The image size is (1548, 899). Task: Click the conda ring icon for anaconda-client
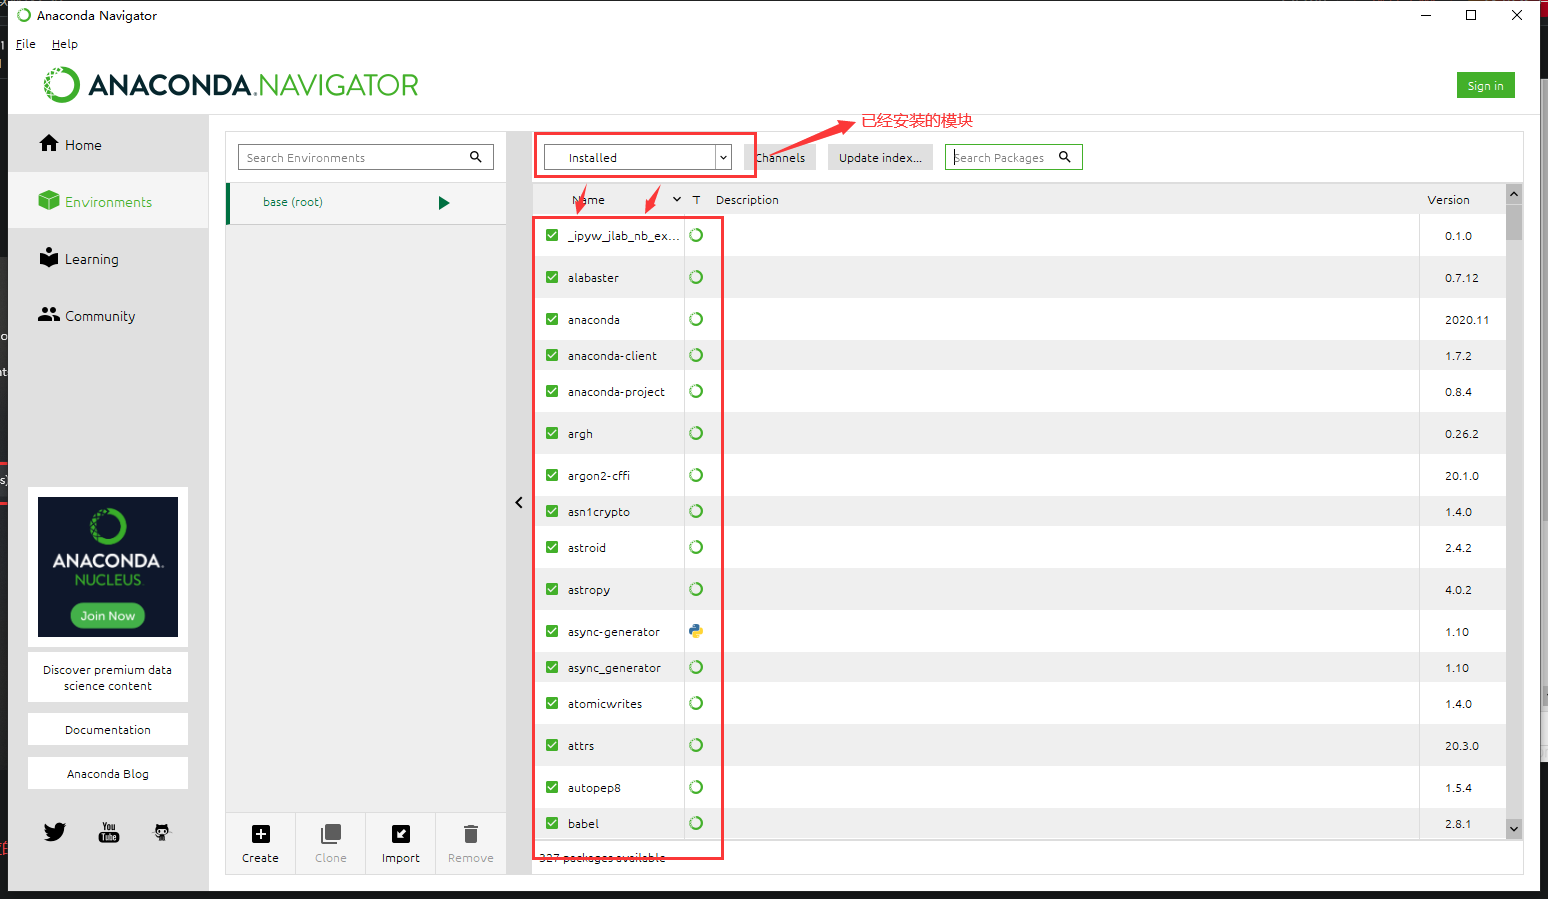coord(696,355)
